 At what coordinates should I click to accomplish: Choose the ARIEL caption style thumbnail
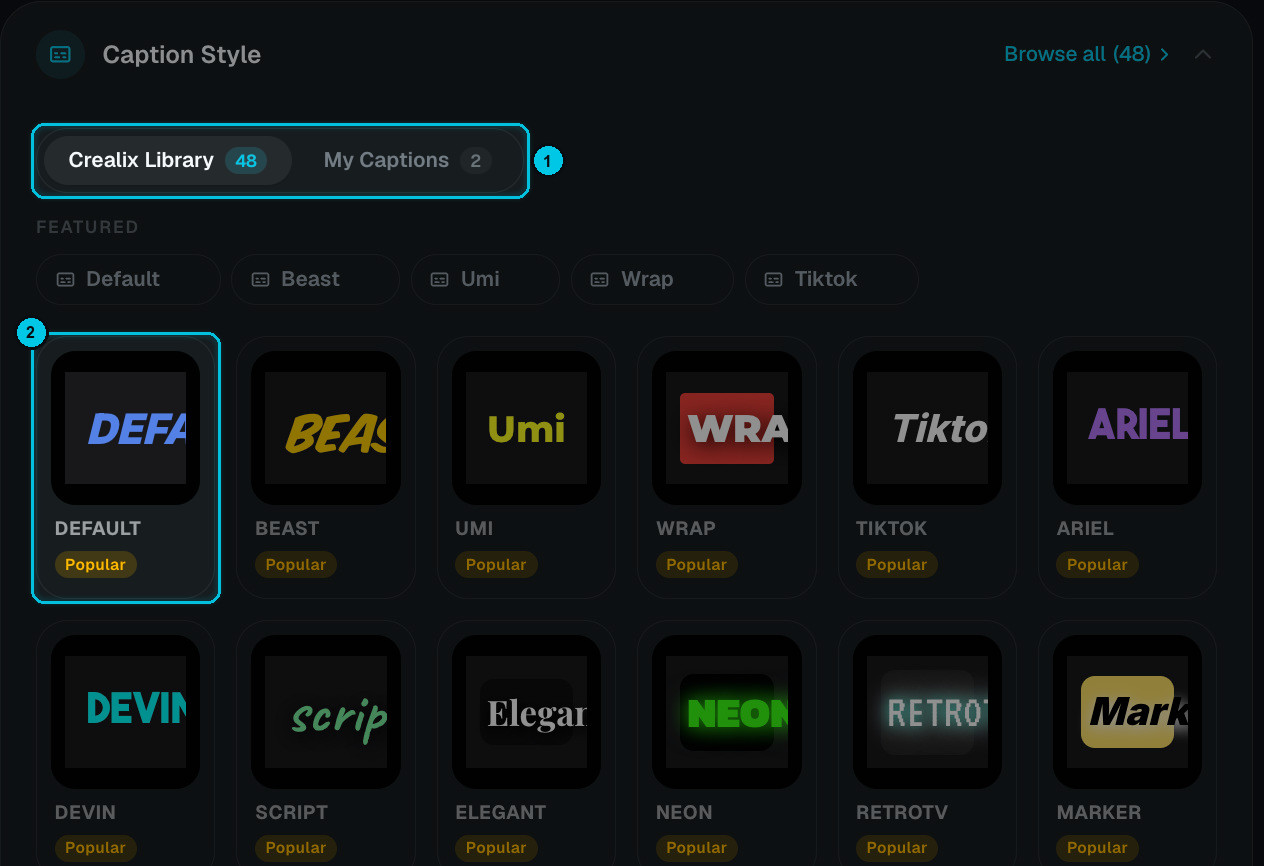pos(1128,428)
